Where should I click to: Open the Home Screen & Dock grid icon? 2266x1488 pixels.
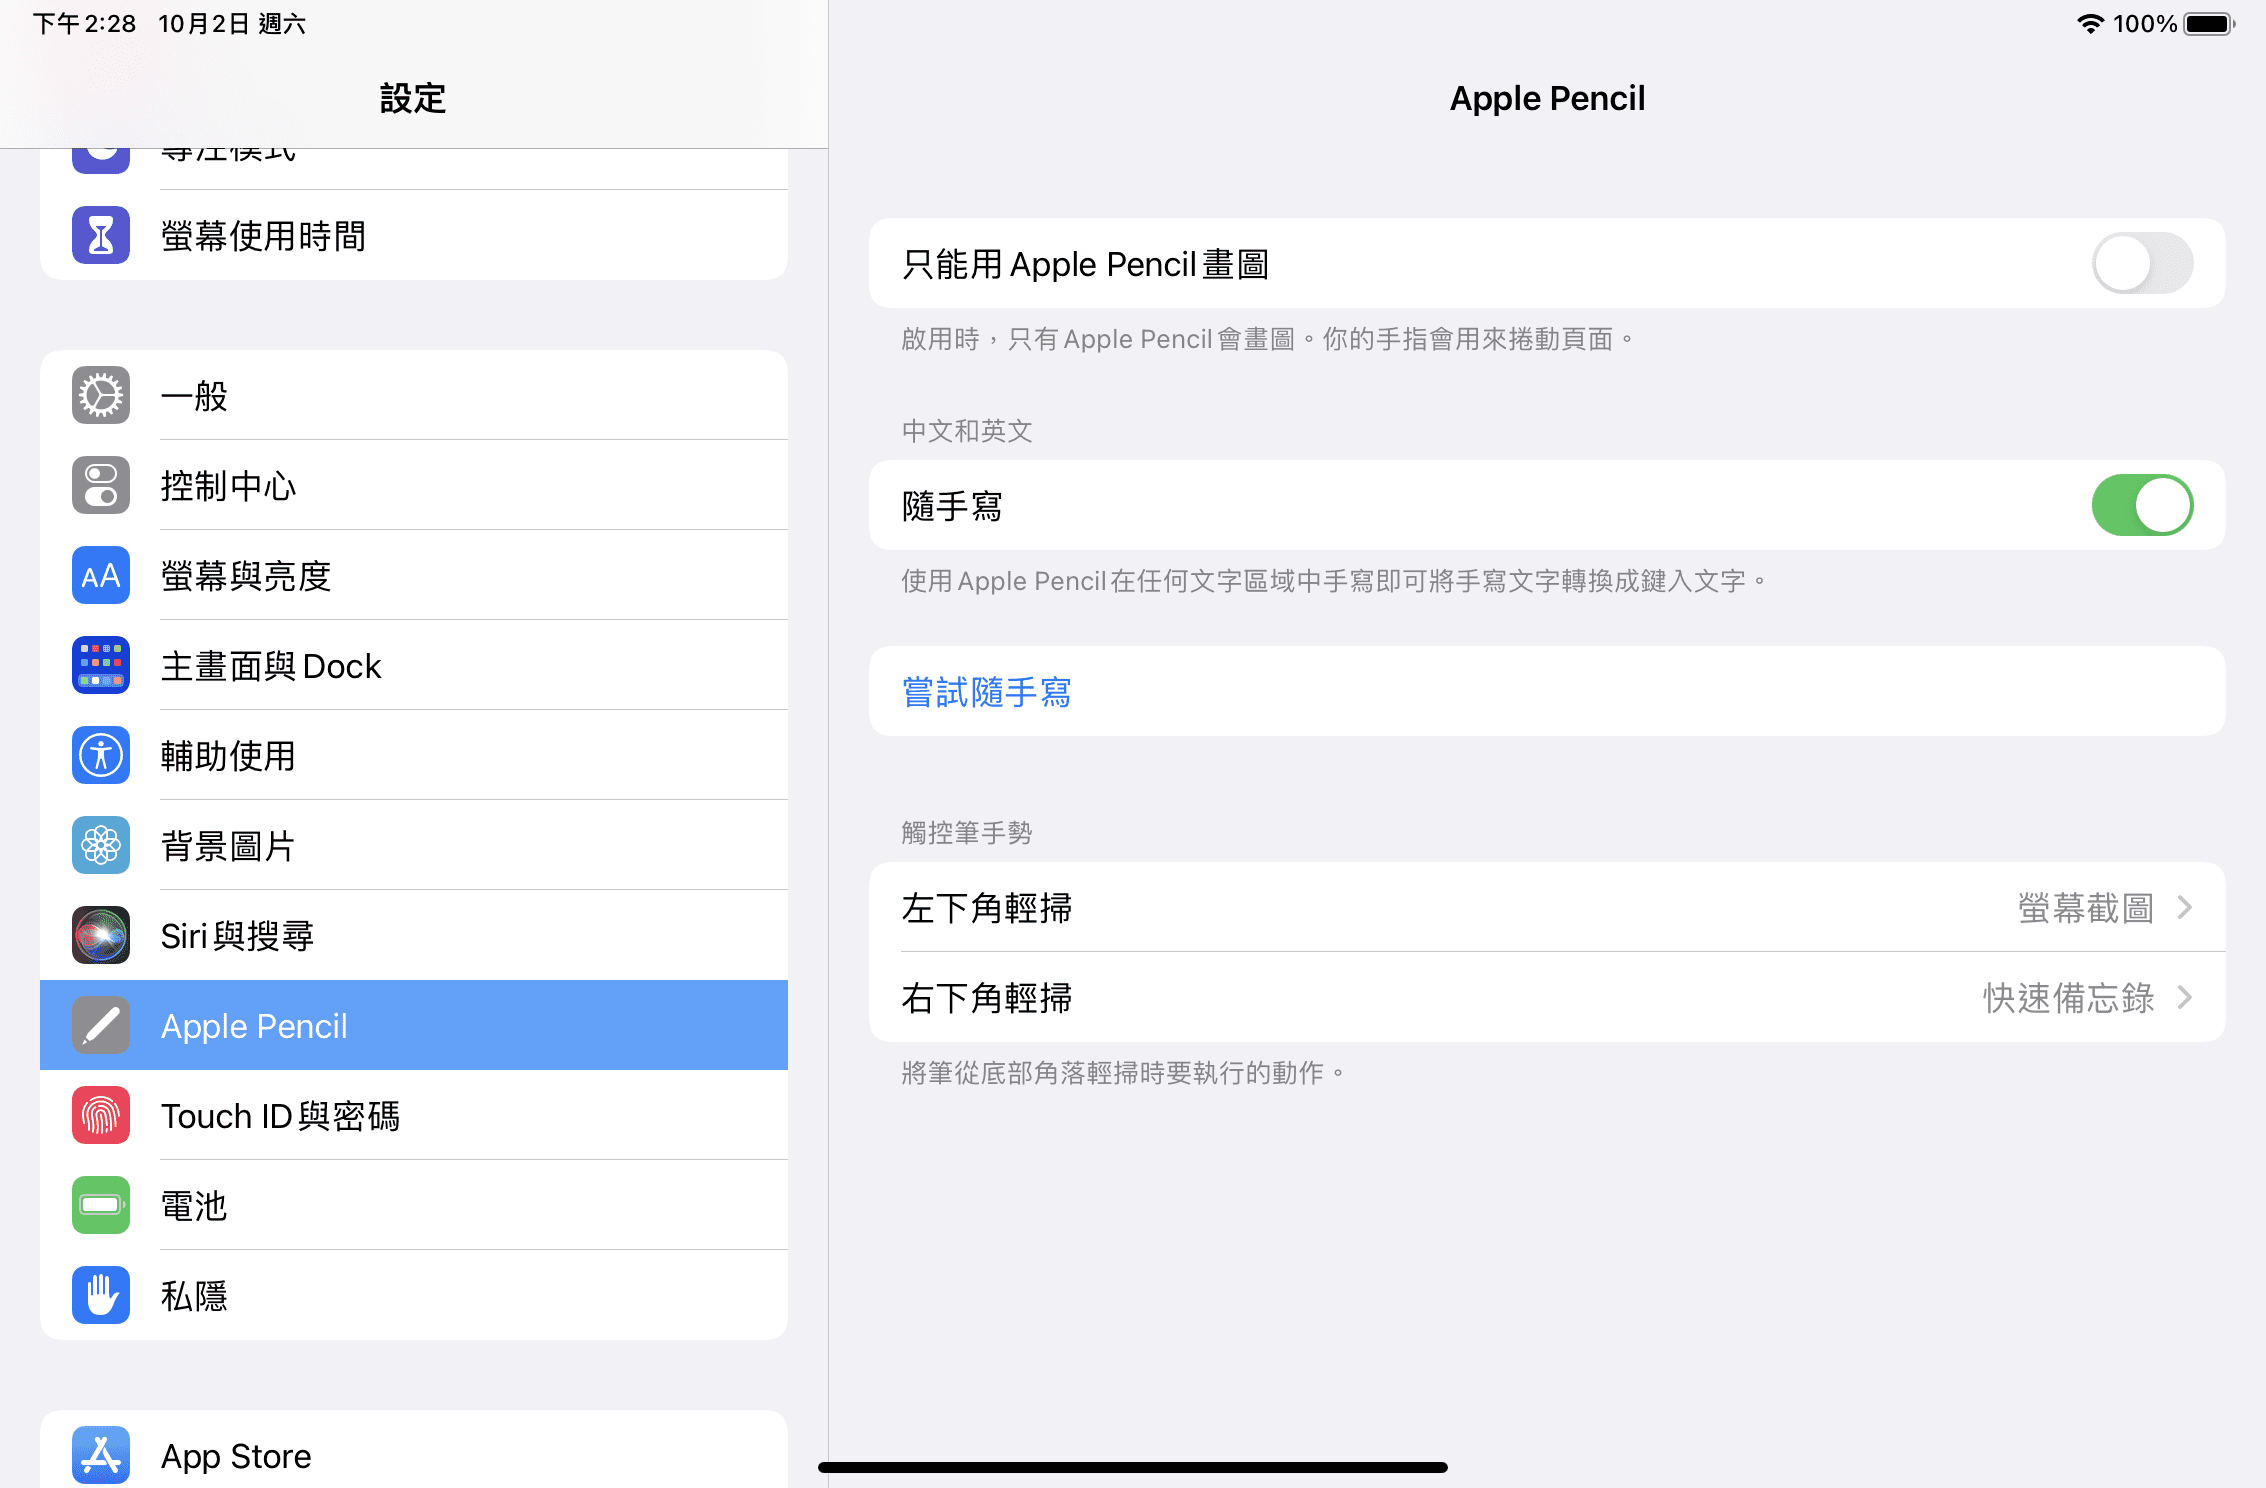[101, 665]
